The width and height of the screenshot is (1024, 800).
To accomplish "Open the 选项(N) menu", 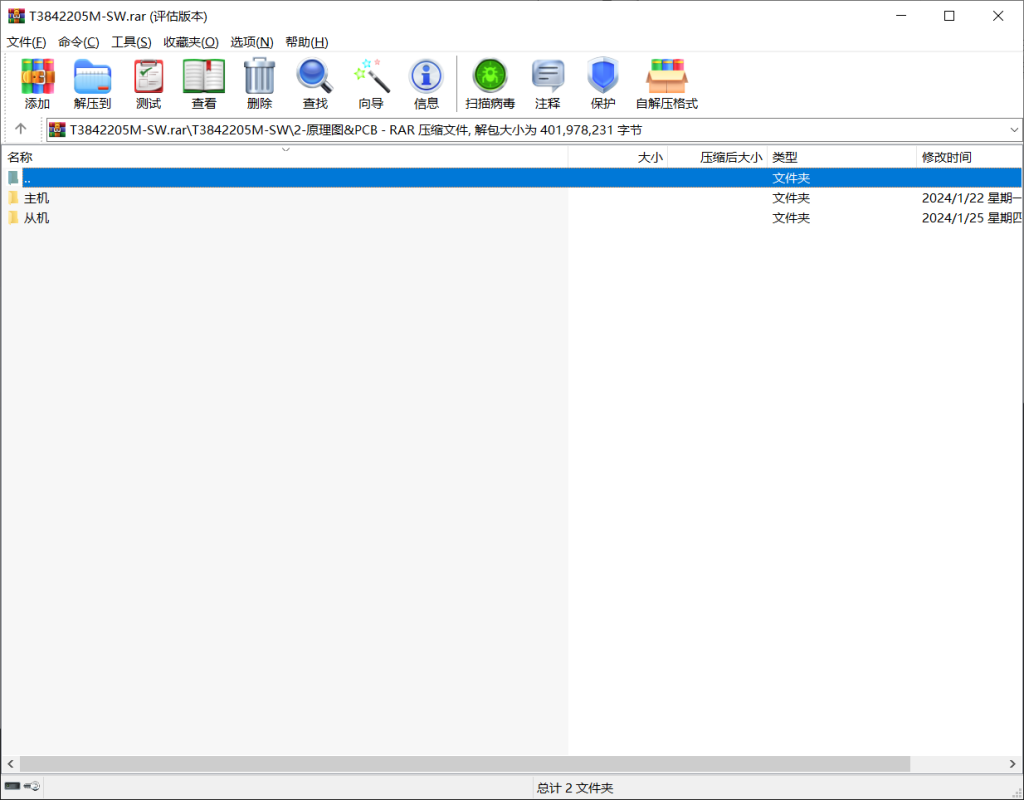I will coord(251,42).
